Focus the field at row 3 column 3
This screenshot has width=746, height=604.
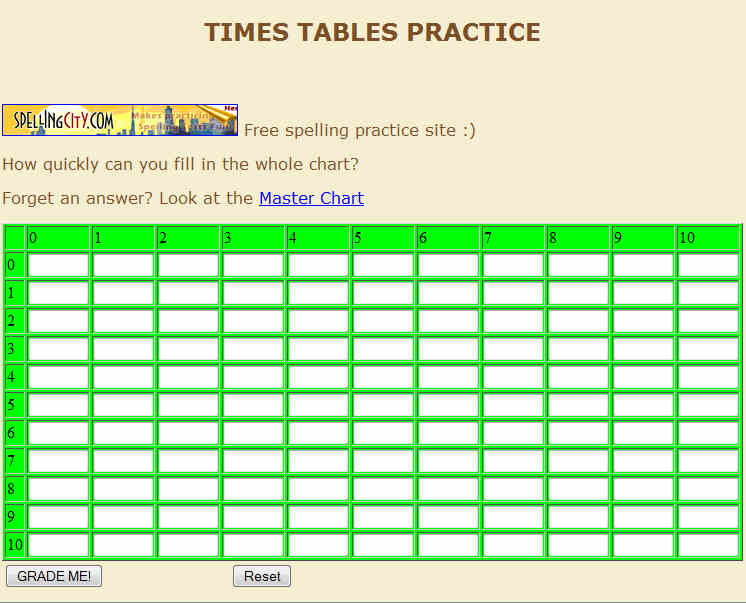click(253, 349)
